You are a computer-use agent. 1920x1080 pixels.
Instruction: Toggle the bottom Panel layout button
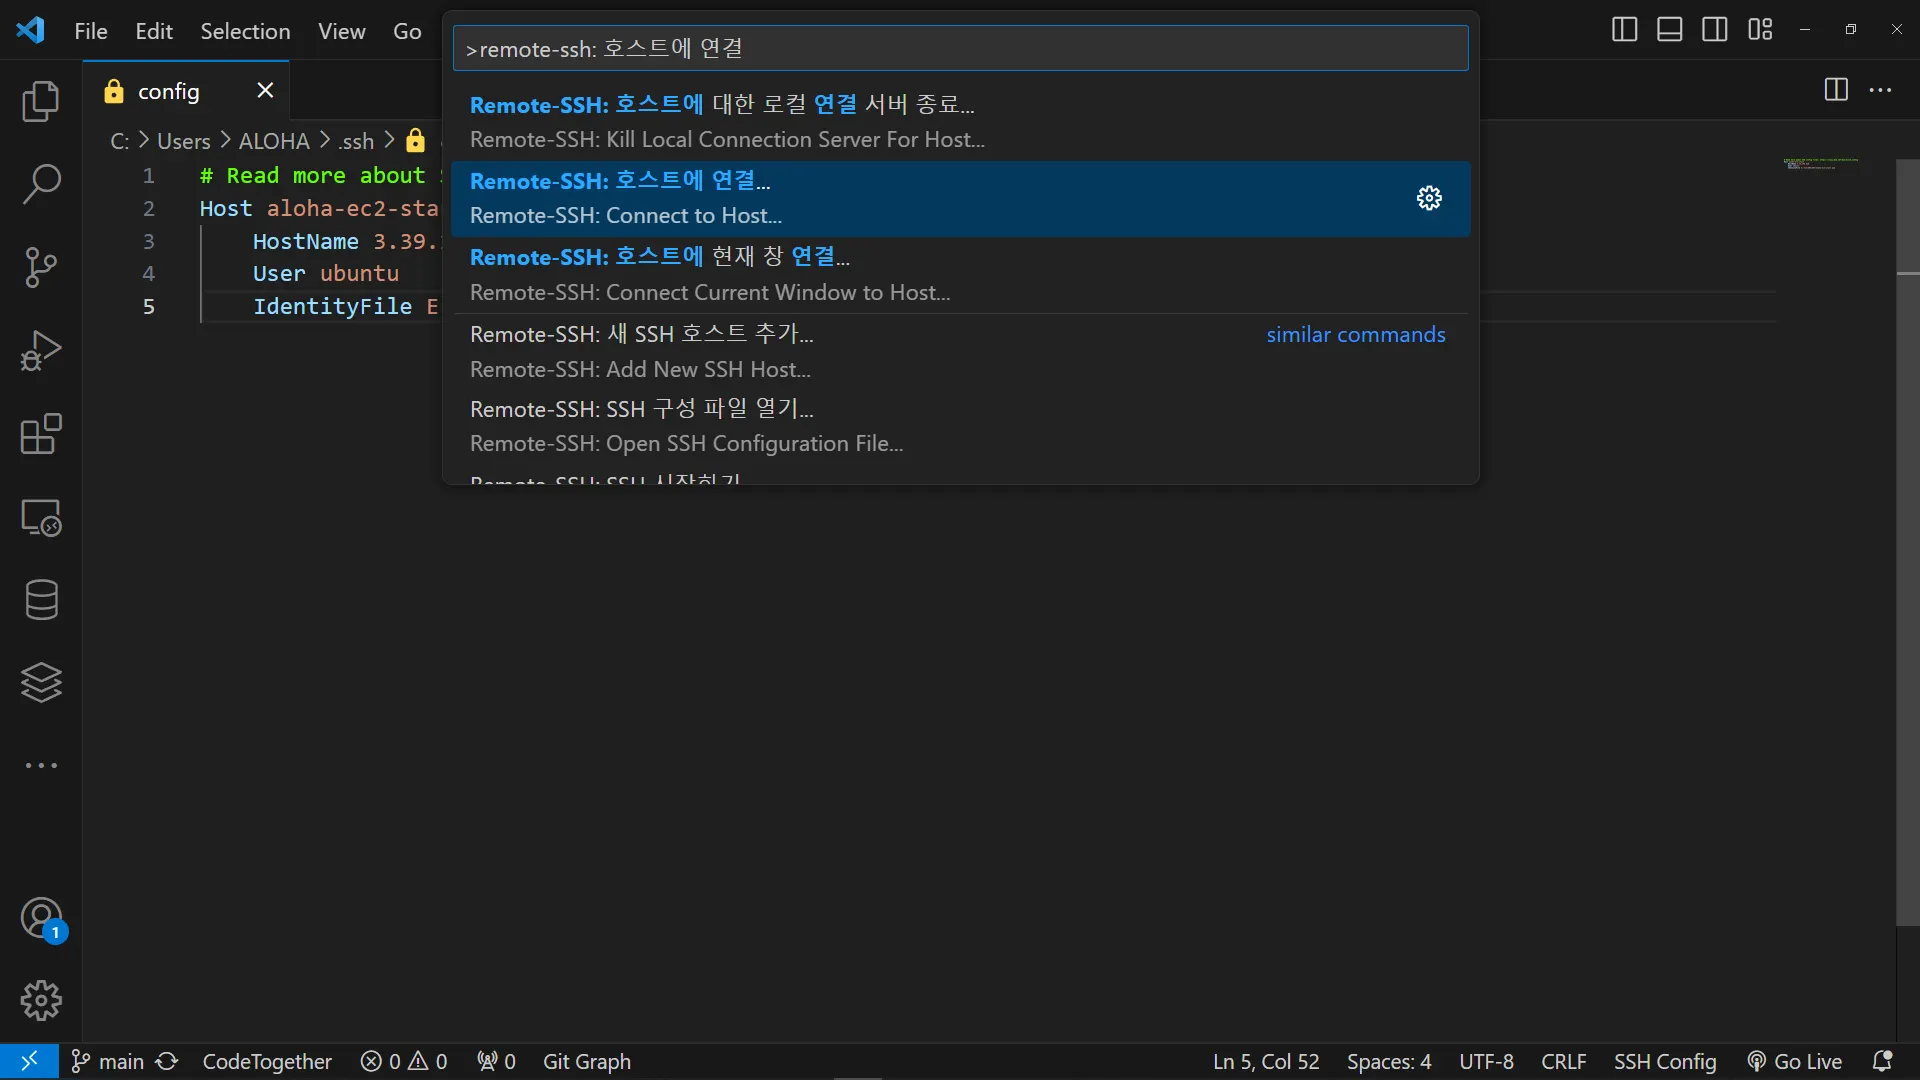tap(1669, 30)
